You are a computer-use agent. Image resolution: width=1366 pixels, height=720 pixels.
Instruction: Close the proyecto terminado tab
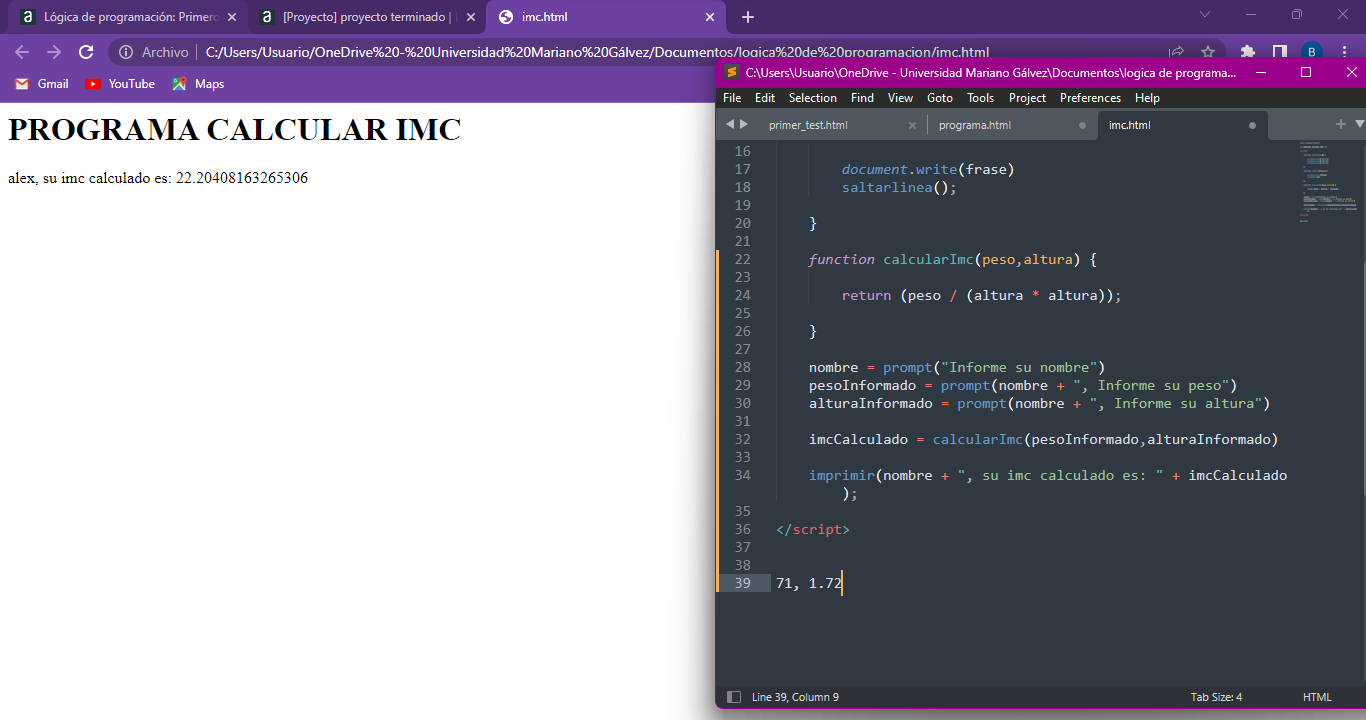click(470, 17)
